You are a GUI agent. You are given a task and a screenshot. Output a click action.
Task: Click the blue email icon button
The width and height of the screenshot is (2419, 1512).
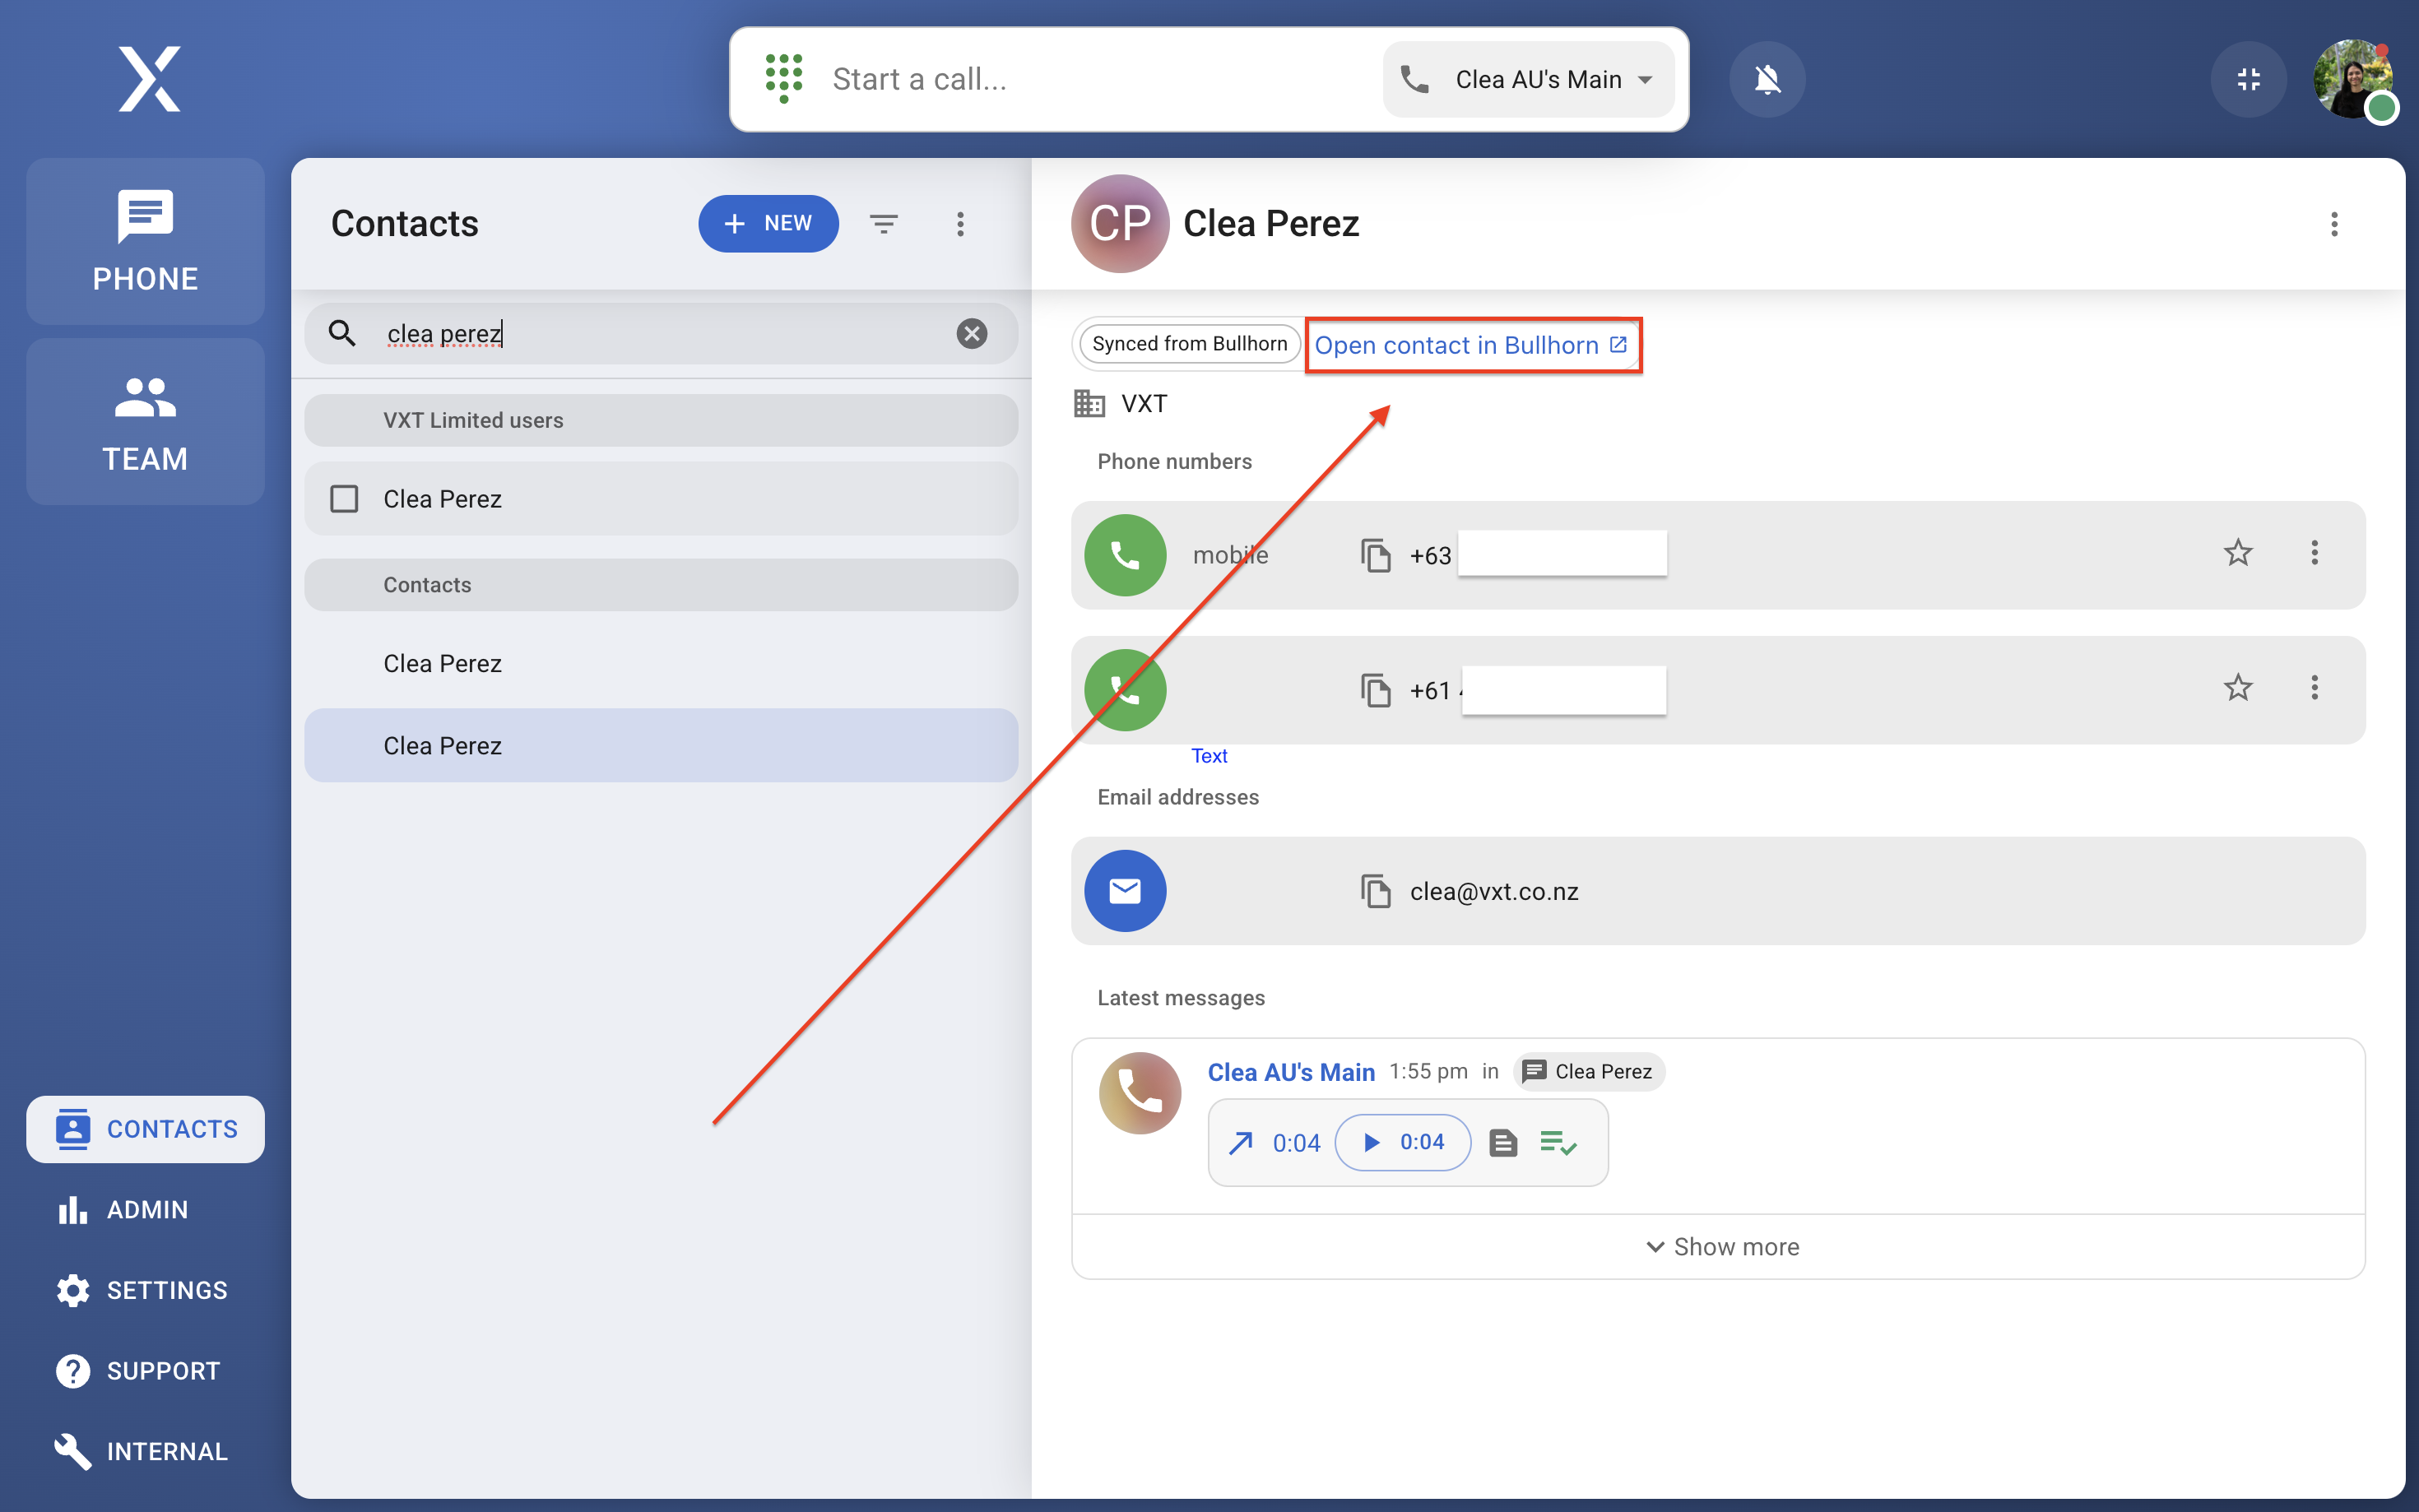(x=1125, y=891)
